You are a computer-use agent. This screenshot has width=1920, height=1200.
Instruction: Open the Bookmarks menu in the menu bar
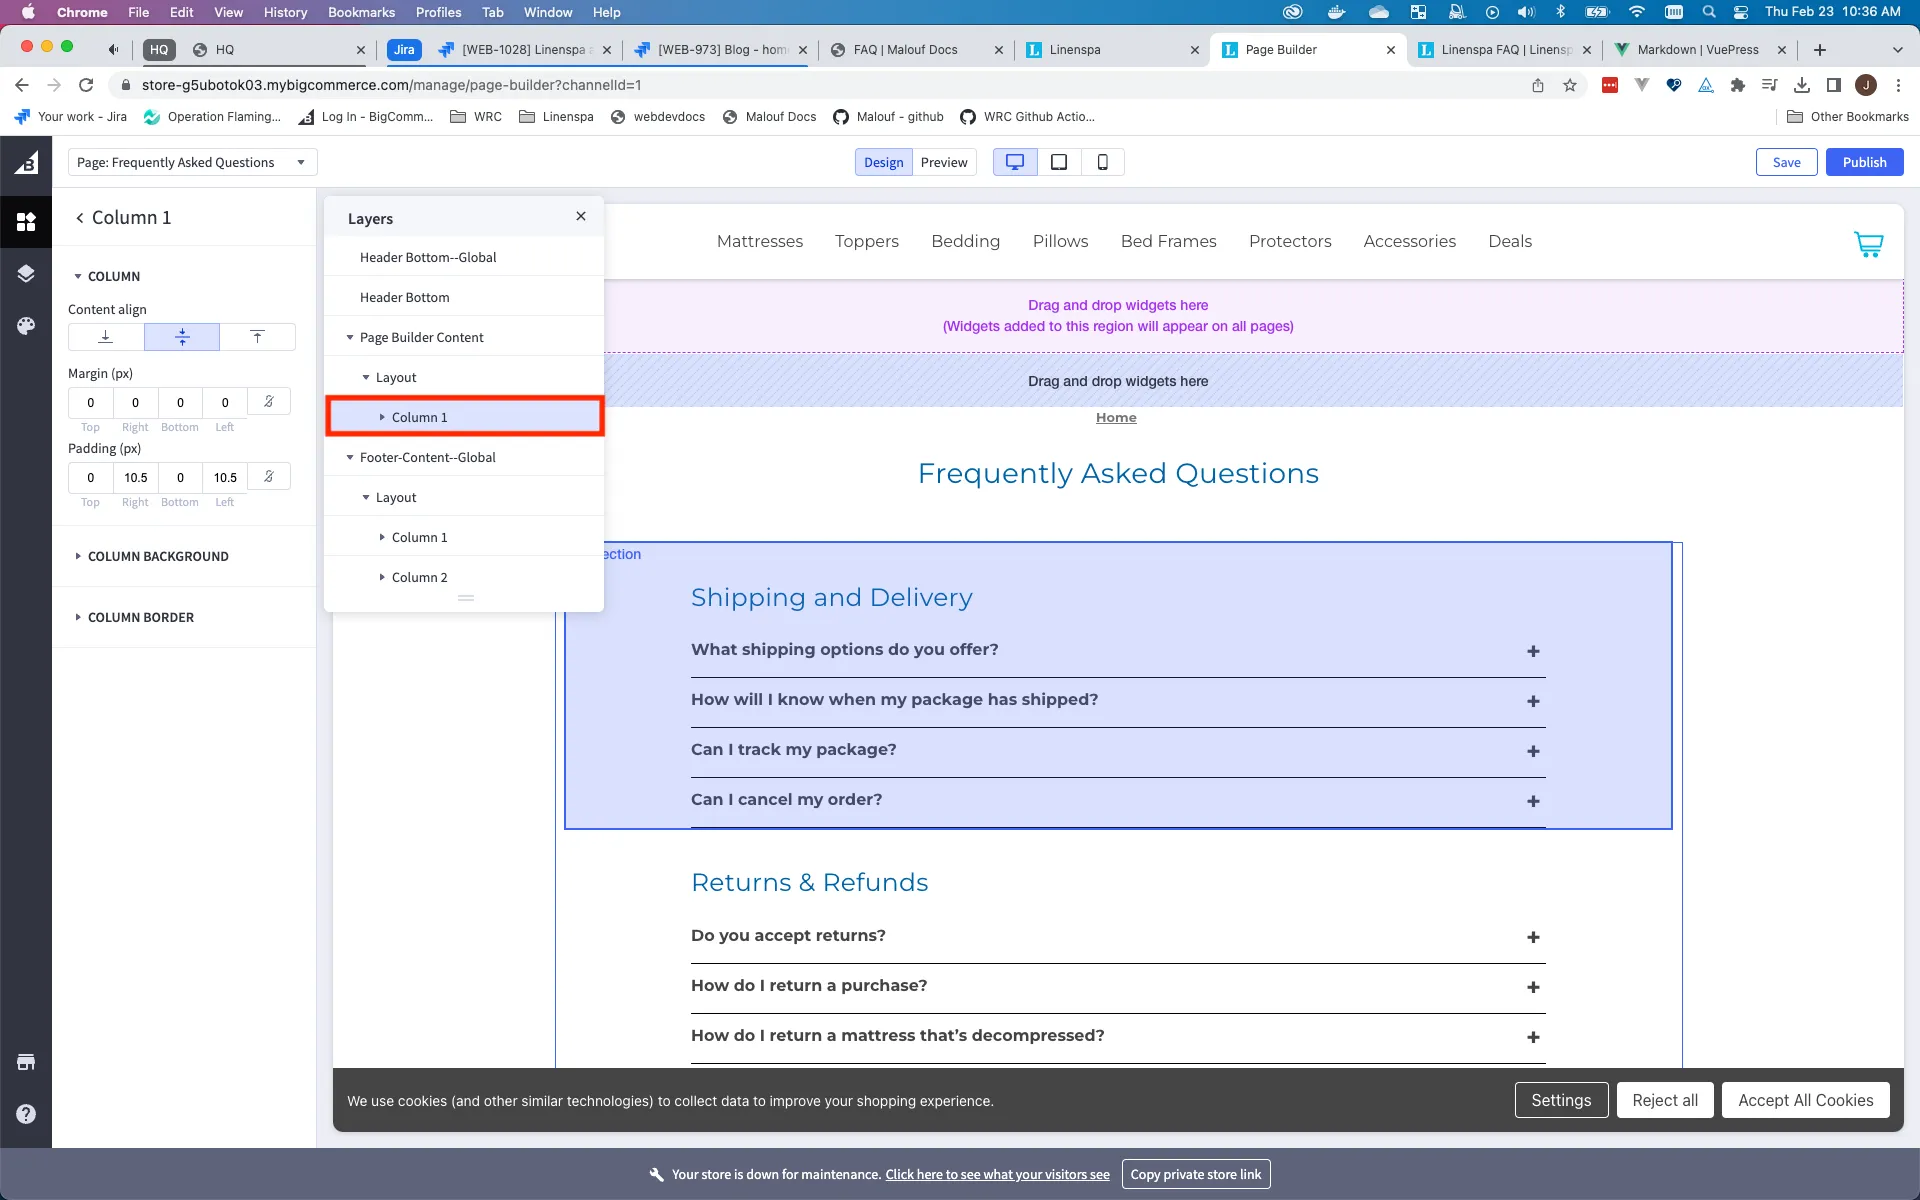(360, 12)
